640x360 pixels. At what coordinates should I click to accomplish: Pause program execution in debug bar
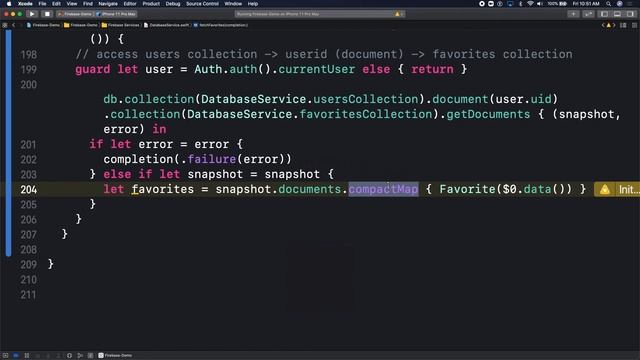point(27,356)
